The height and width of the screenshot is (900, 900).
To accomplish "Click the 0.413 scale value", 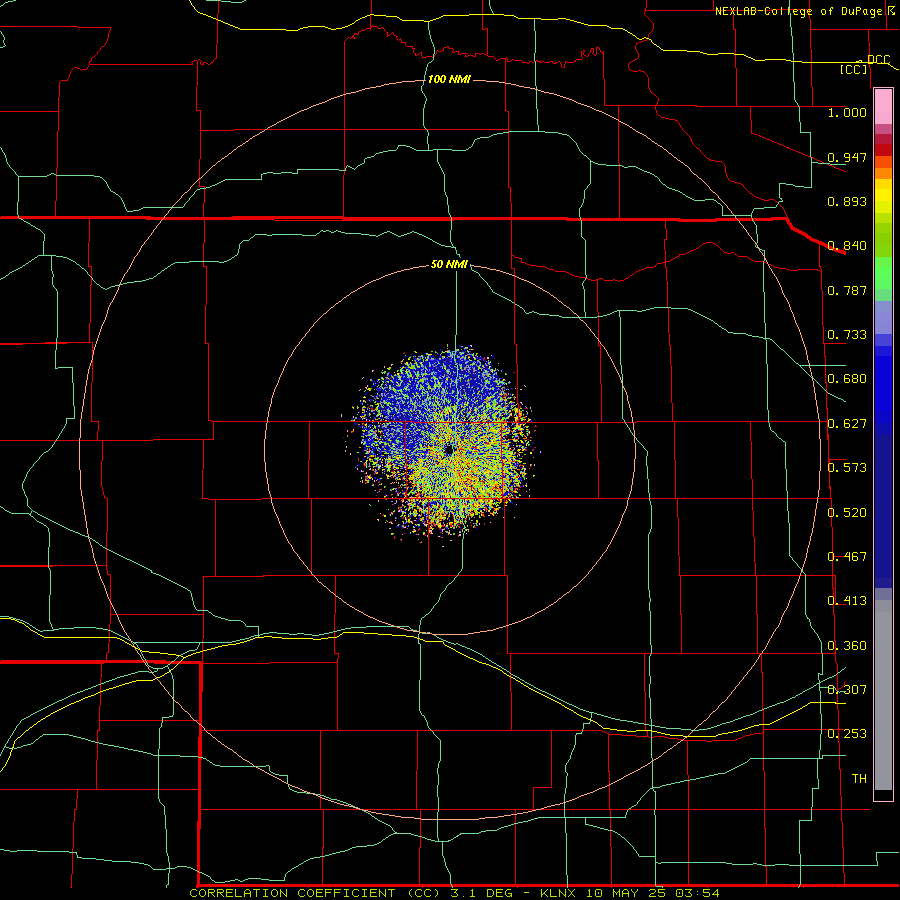I will 847,601.
